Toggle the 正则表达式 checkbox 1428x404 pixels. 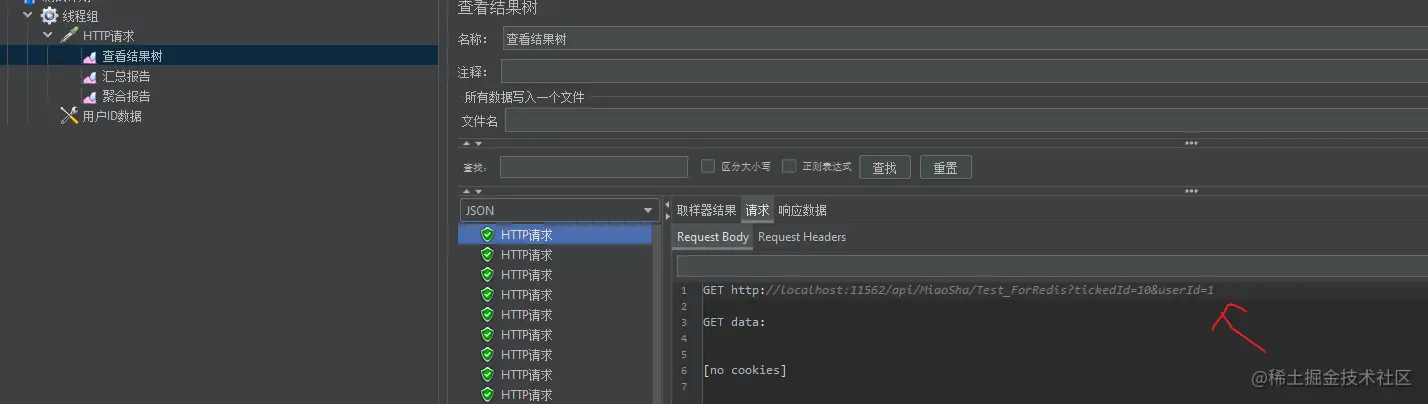click(x=789, y=166)
